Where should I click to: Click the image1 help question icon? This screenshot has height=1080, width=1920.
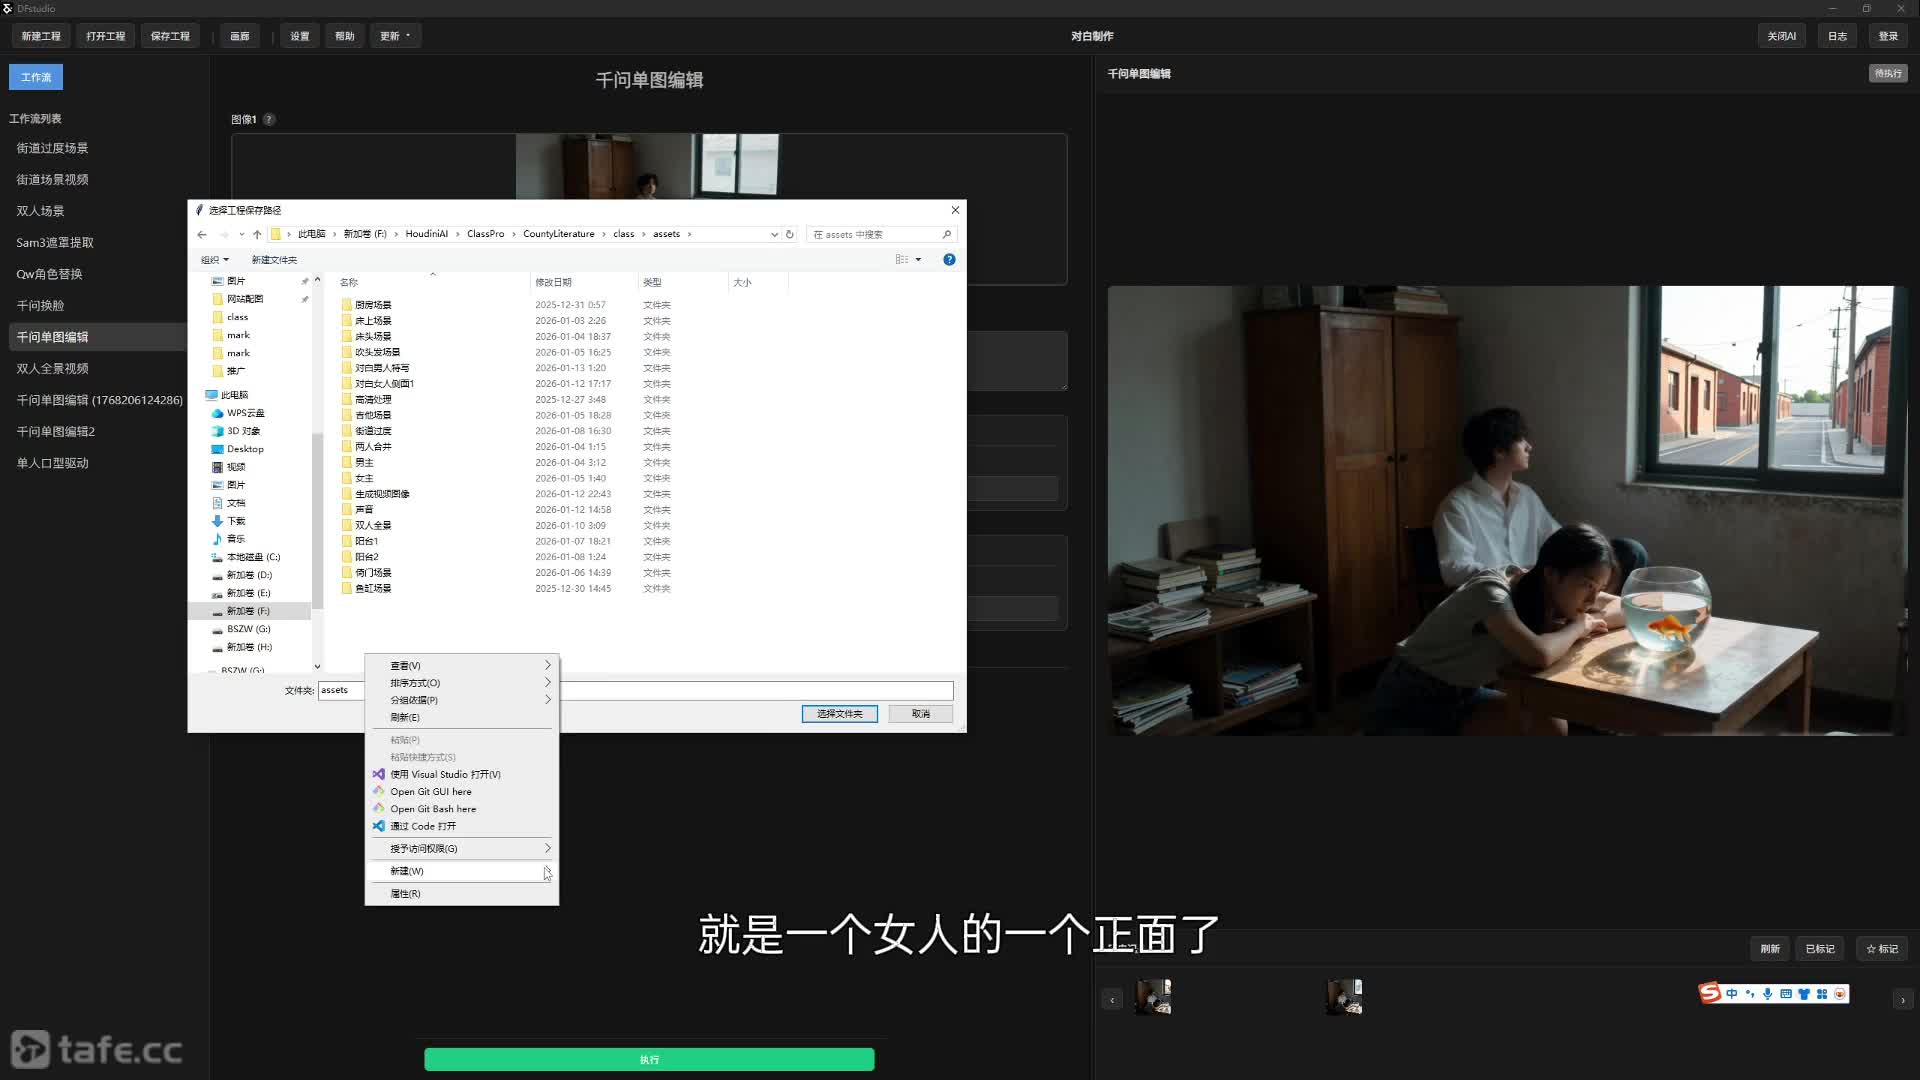point(269,119)
